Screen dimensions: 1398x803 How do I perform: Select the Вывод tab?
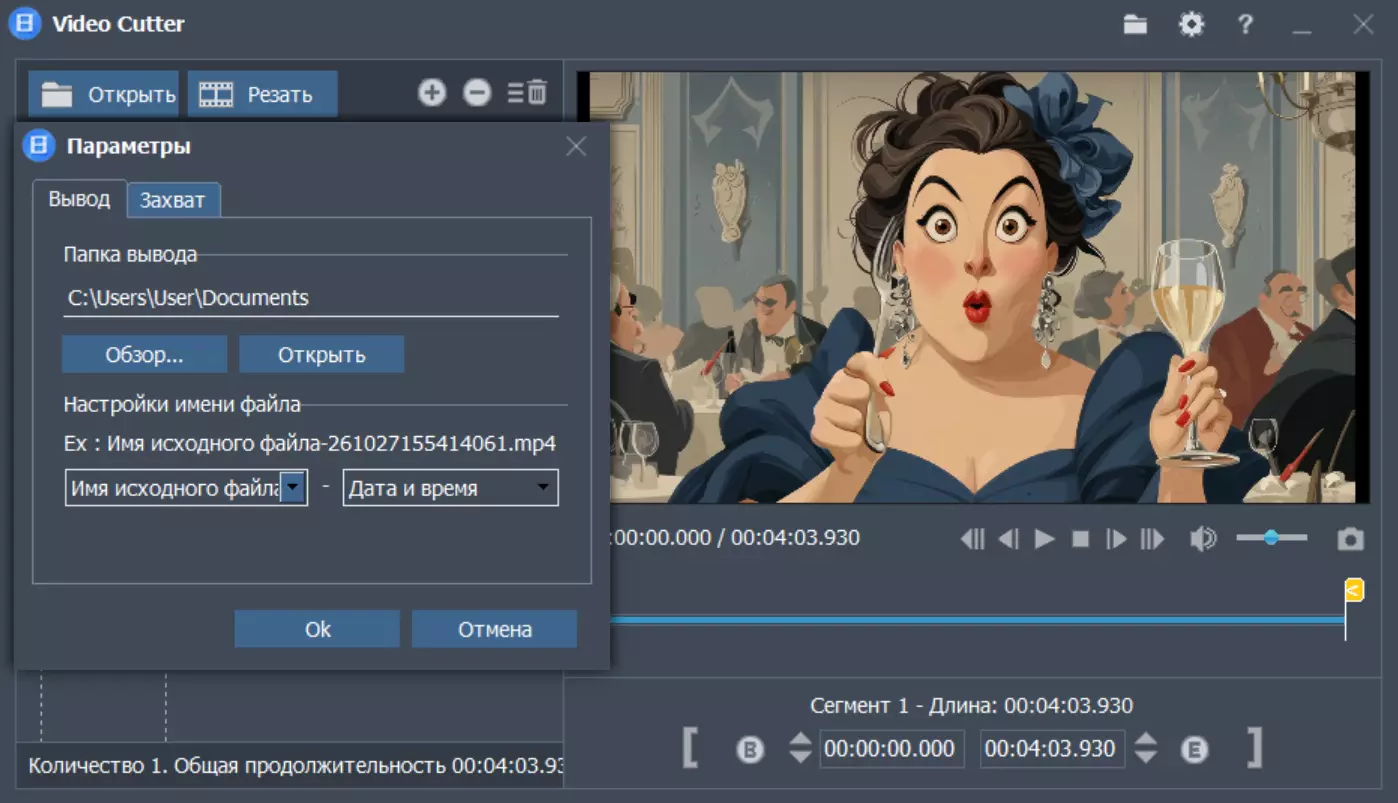[x=79, y=198]
